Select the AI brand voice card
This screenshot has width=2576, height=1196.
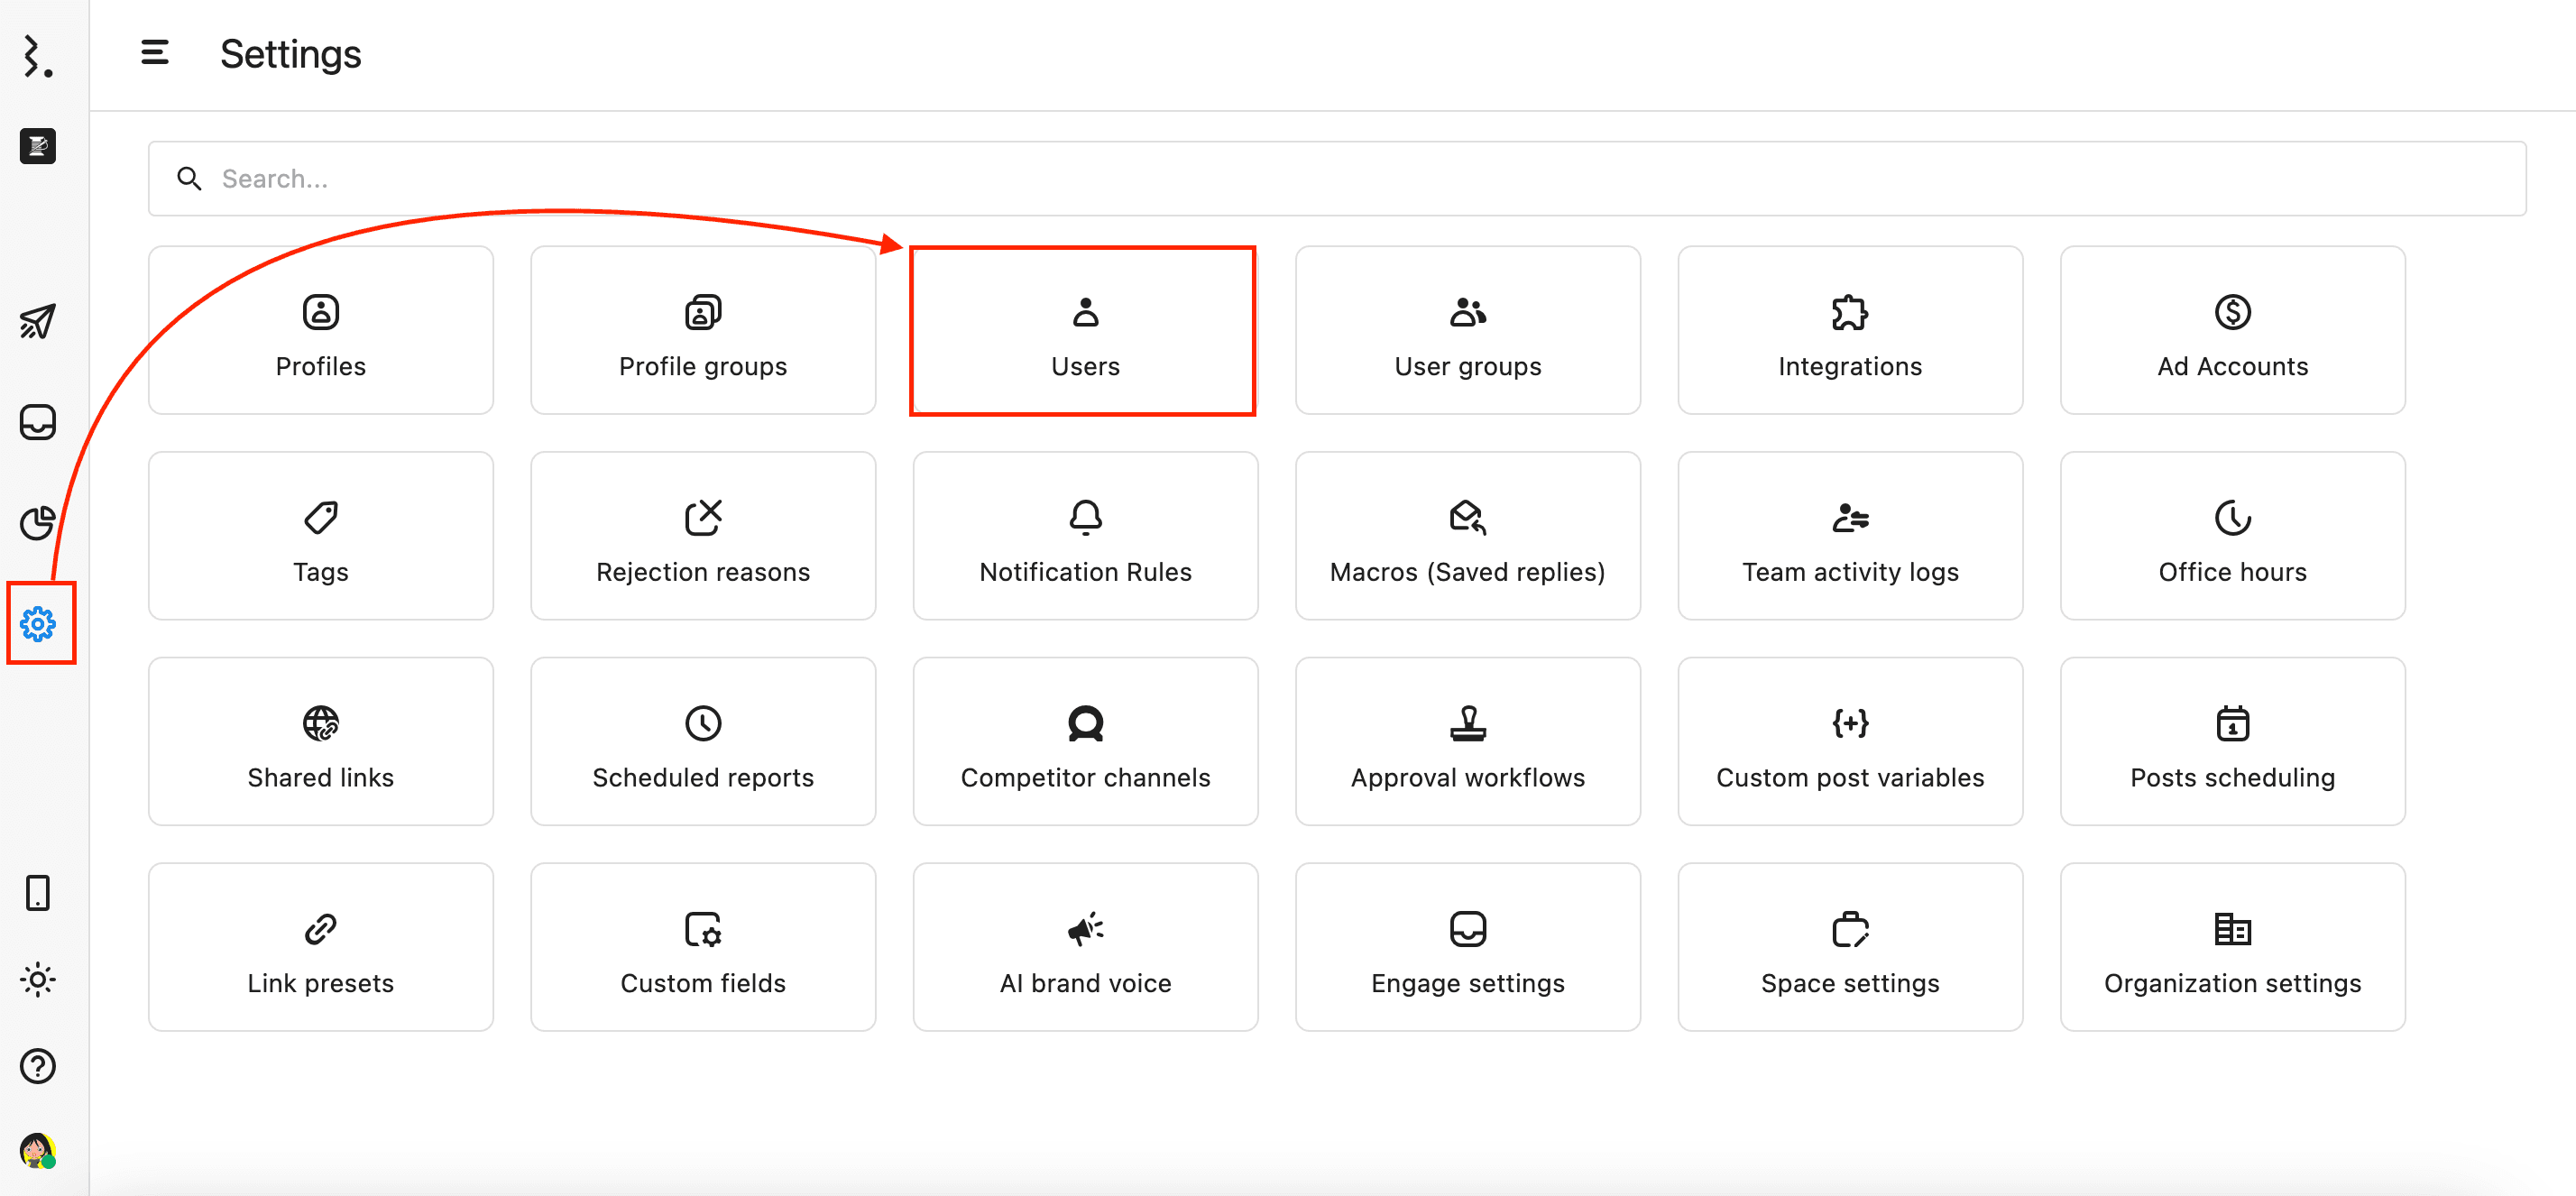point(1084,948)
